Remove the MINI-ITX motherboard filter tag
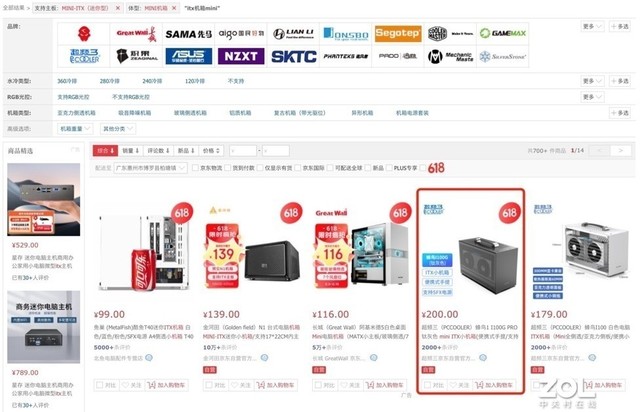This screenshot has height=412, width=640. point(118,8)
